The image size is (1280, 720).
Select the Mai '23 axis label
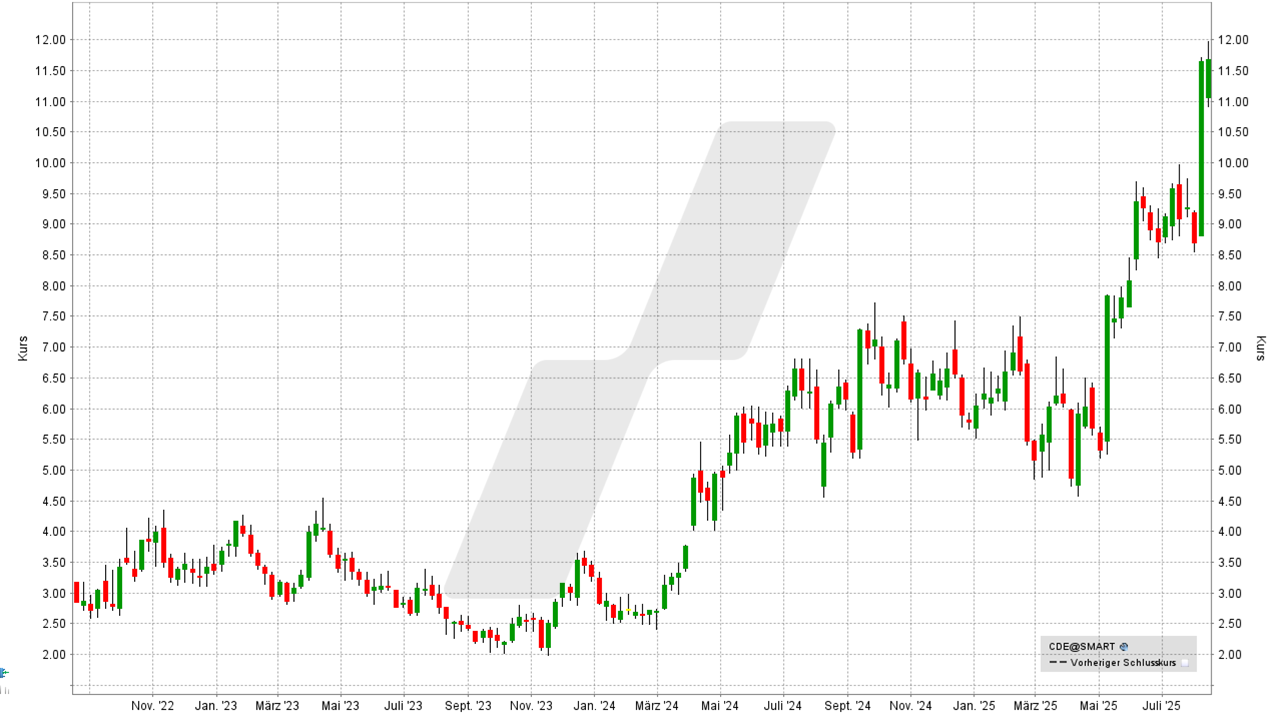pyautogui.click(x=340, y=705)
